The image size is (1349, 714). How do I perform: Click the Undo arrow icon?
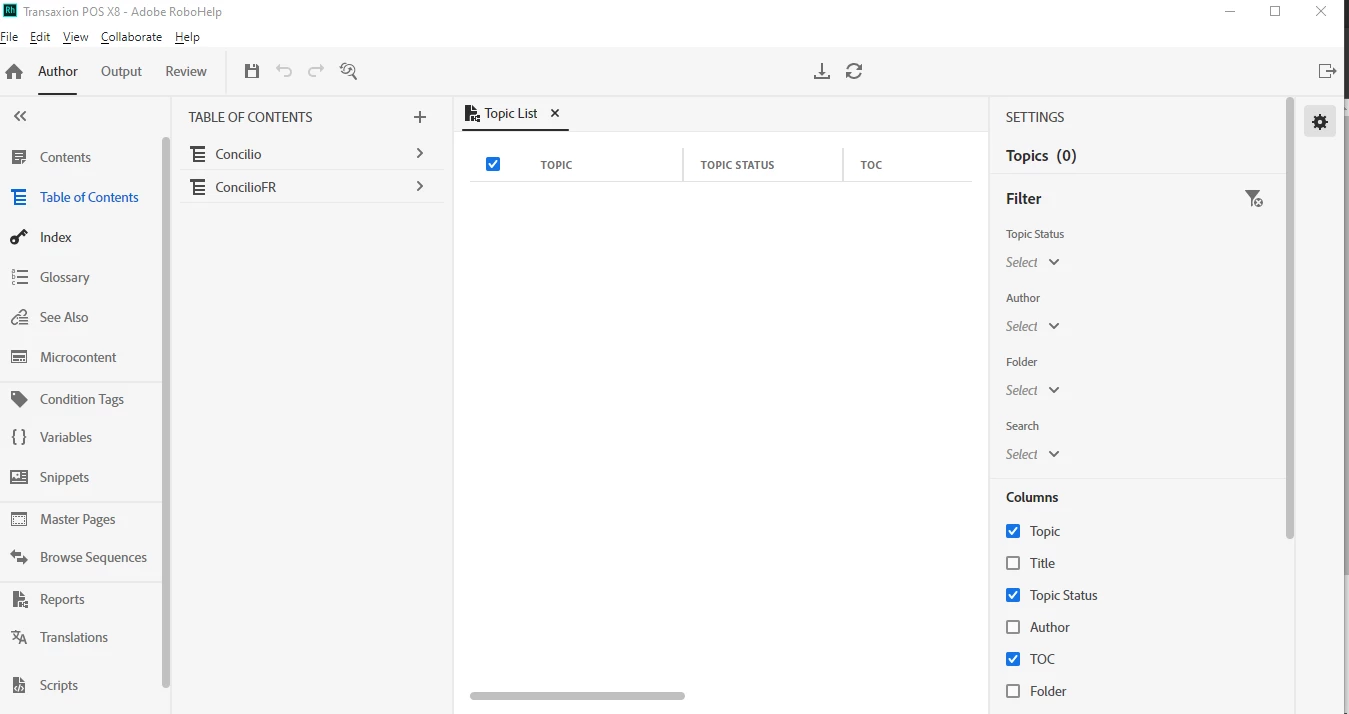284,71
